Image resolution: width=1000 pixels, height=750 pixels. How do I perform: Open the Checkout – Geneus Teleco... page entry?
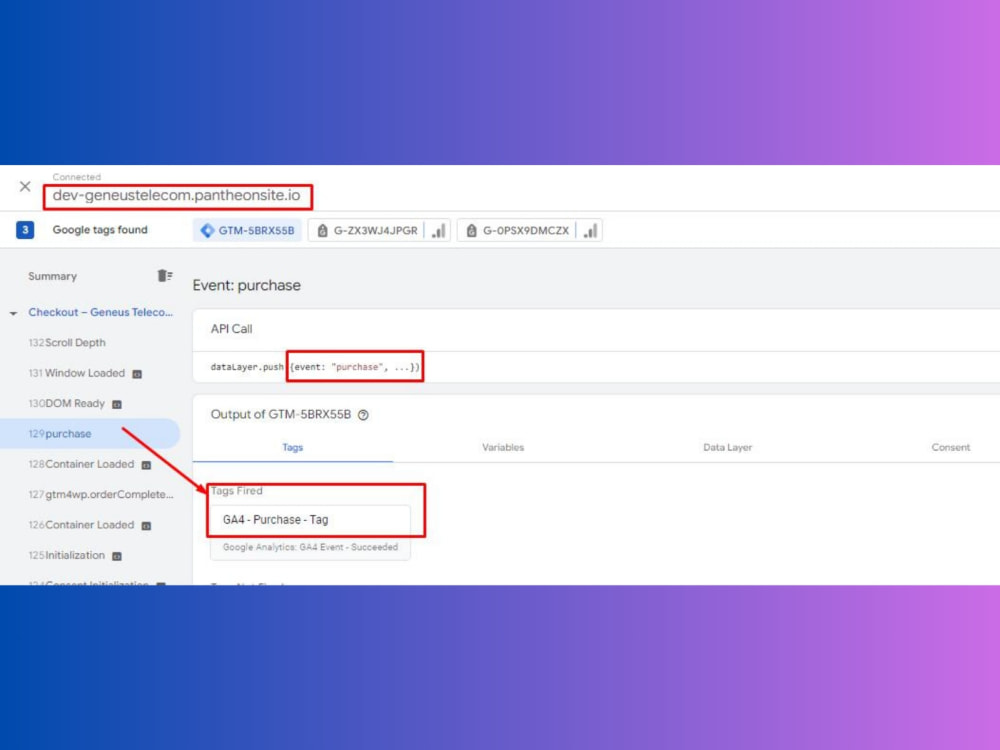click(x=101, y=312)
